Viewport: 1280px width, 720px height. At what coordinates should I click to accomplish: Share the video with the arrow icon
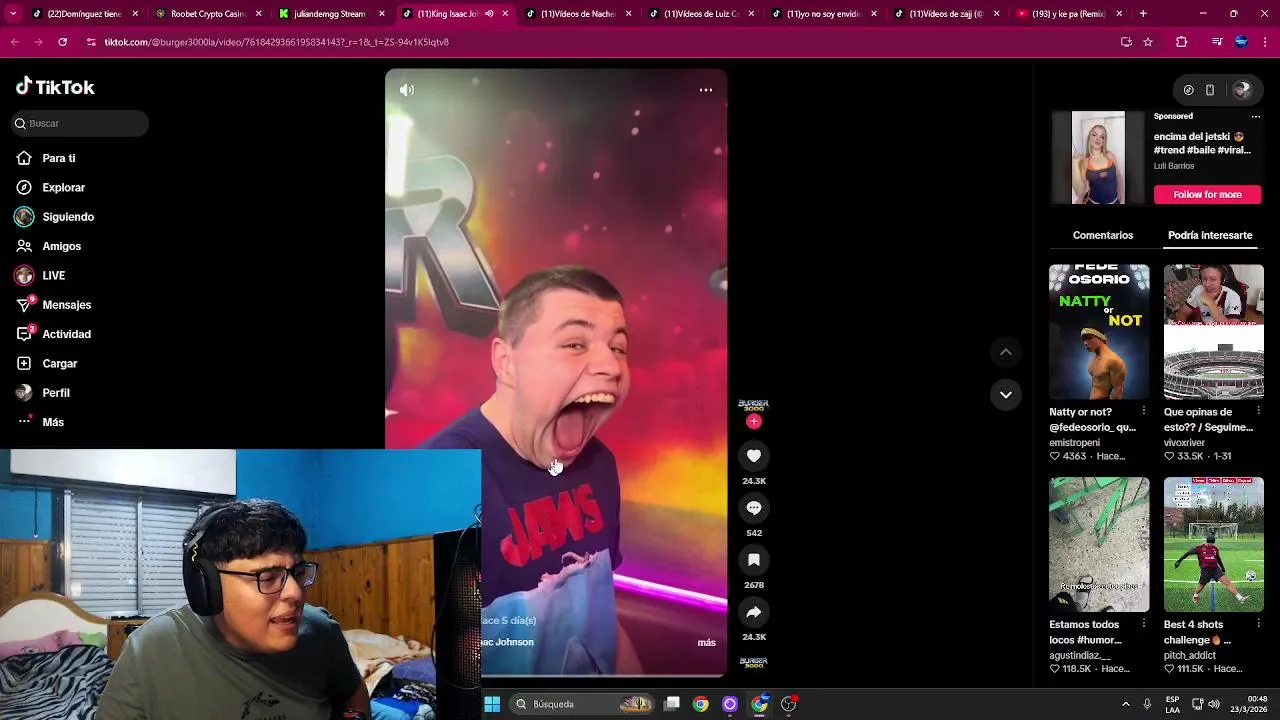click(x=754, y=612)
